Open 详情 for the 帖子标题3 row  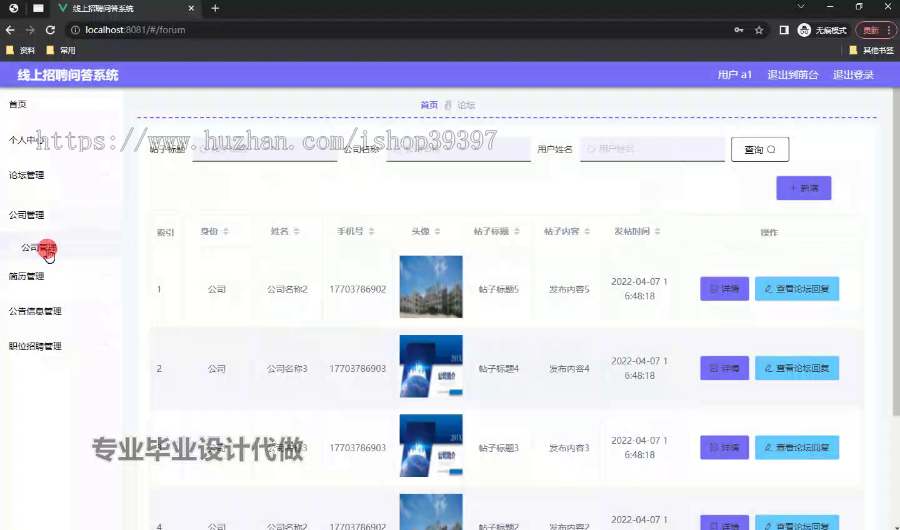point(724,447)
